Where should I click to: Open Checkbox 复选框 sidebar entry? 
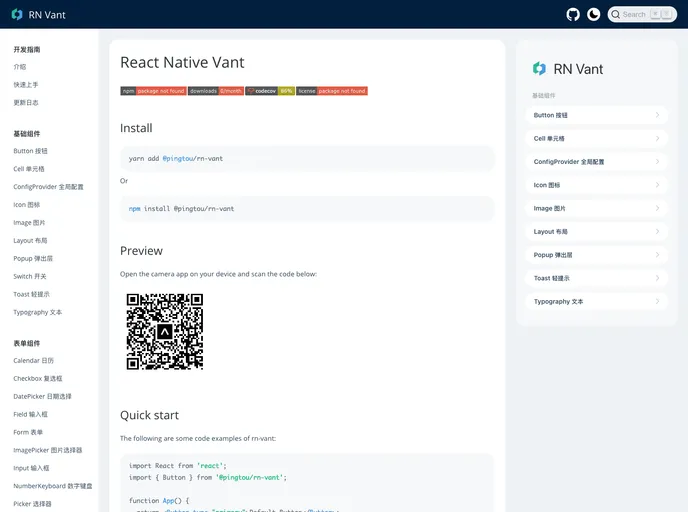pyautogui.click(x=38, y=378)
